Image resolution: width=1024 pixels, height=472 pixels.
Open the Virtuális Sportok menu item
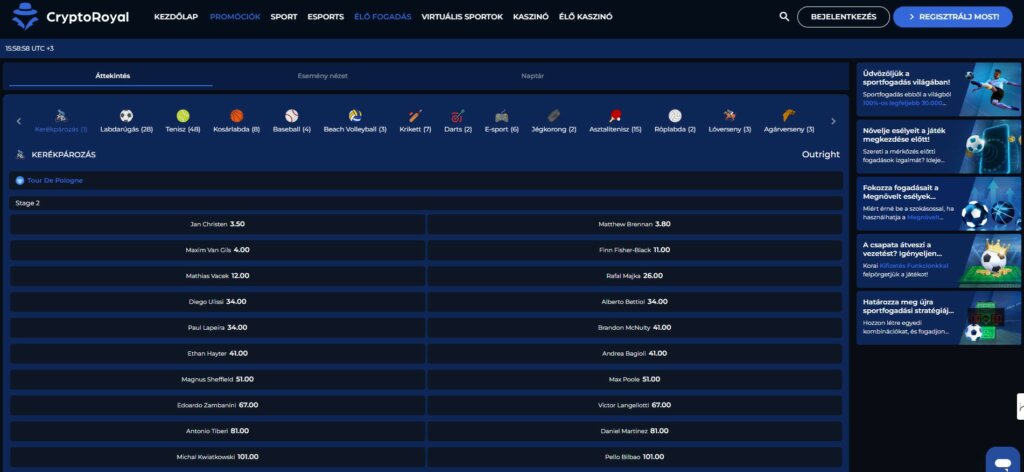[462, 17]
